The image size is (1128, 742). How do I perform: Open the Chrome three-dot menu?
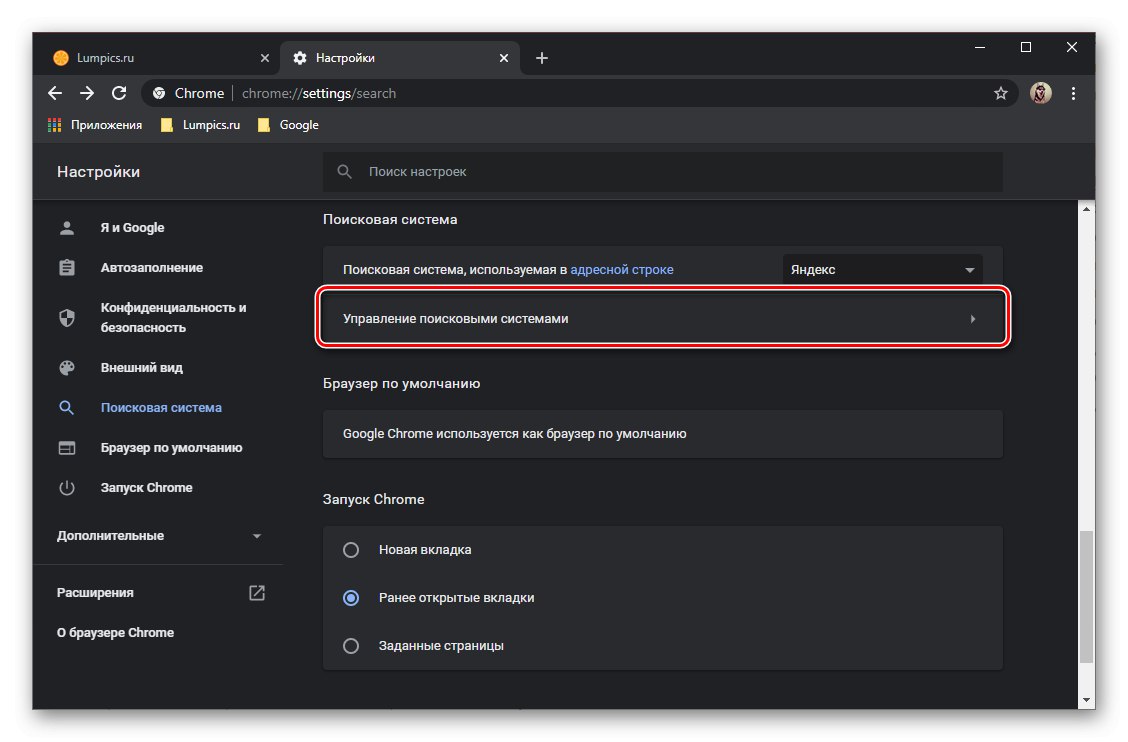(x=1074, y=93)
